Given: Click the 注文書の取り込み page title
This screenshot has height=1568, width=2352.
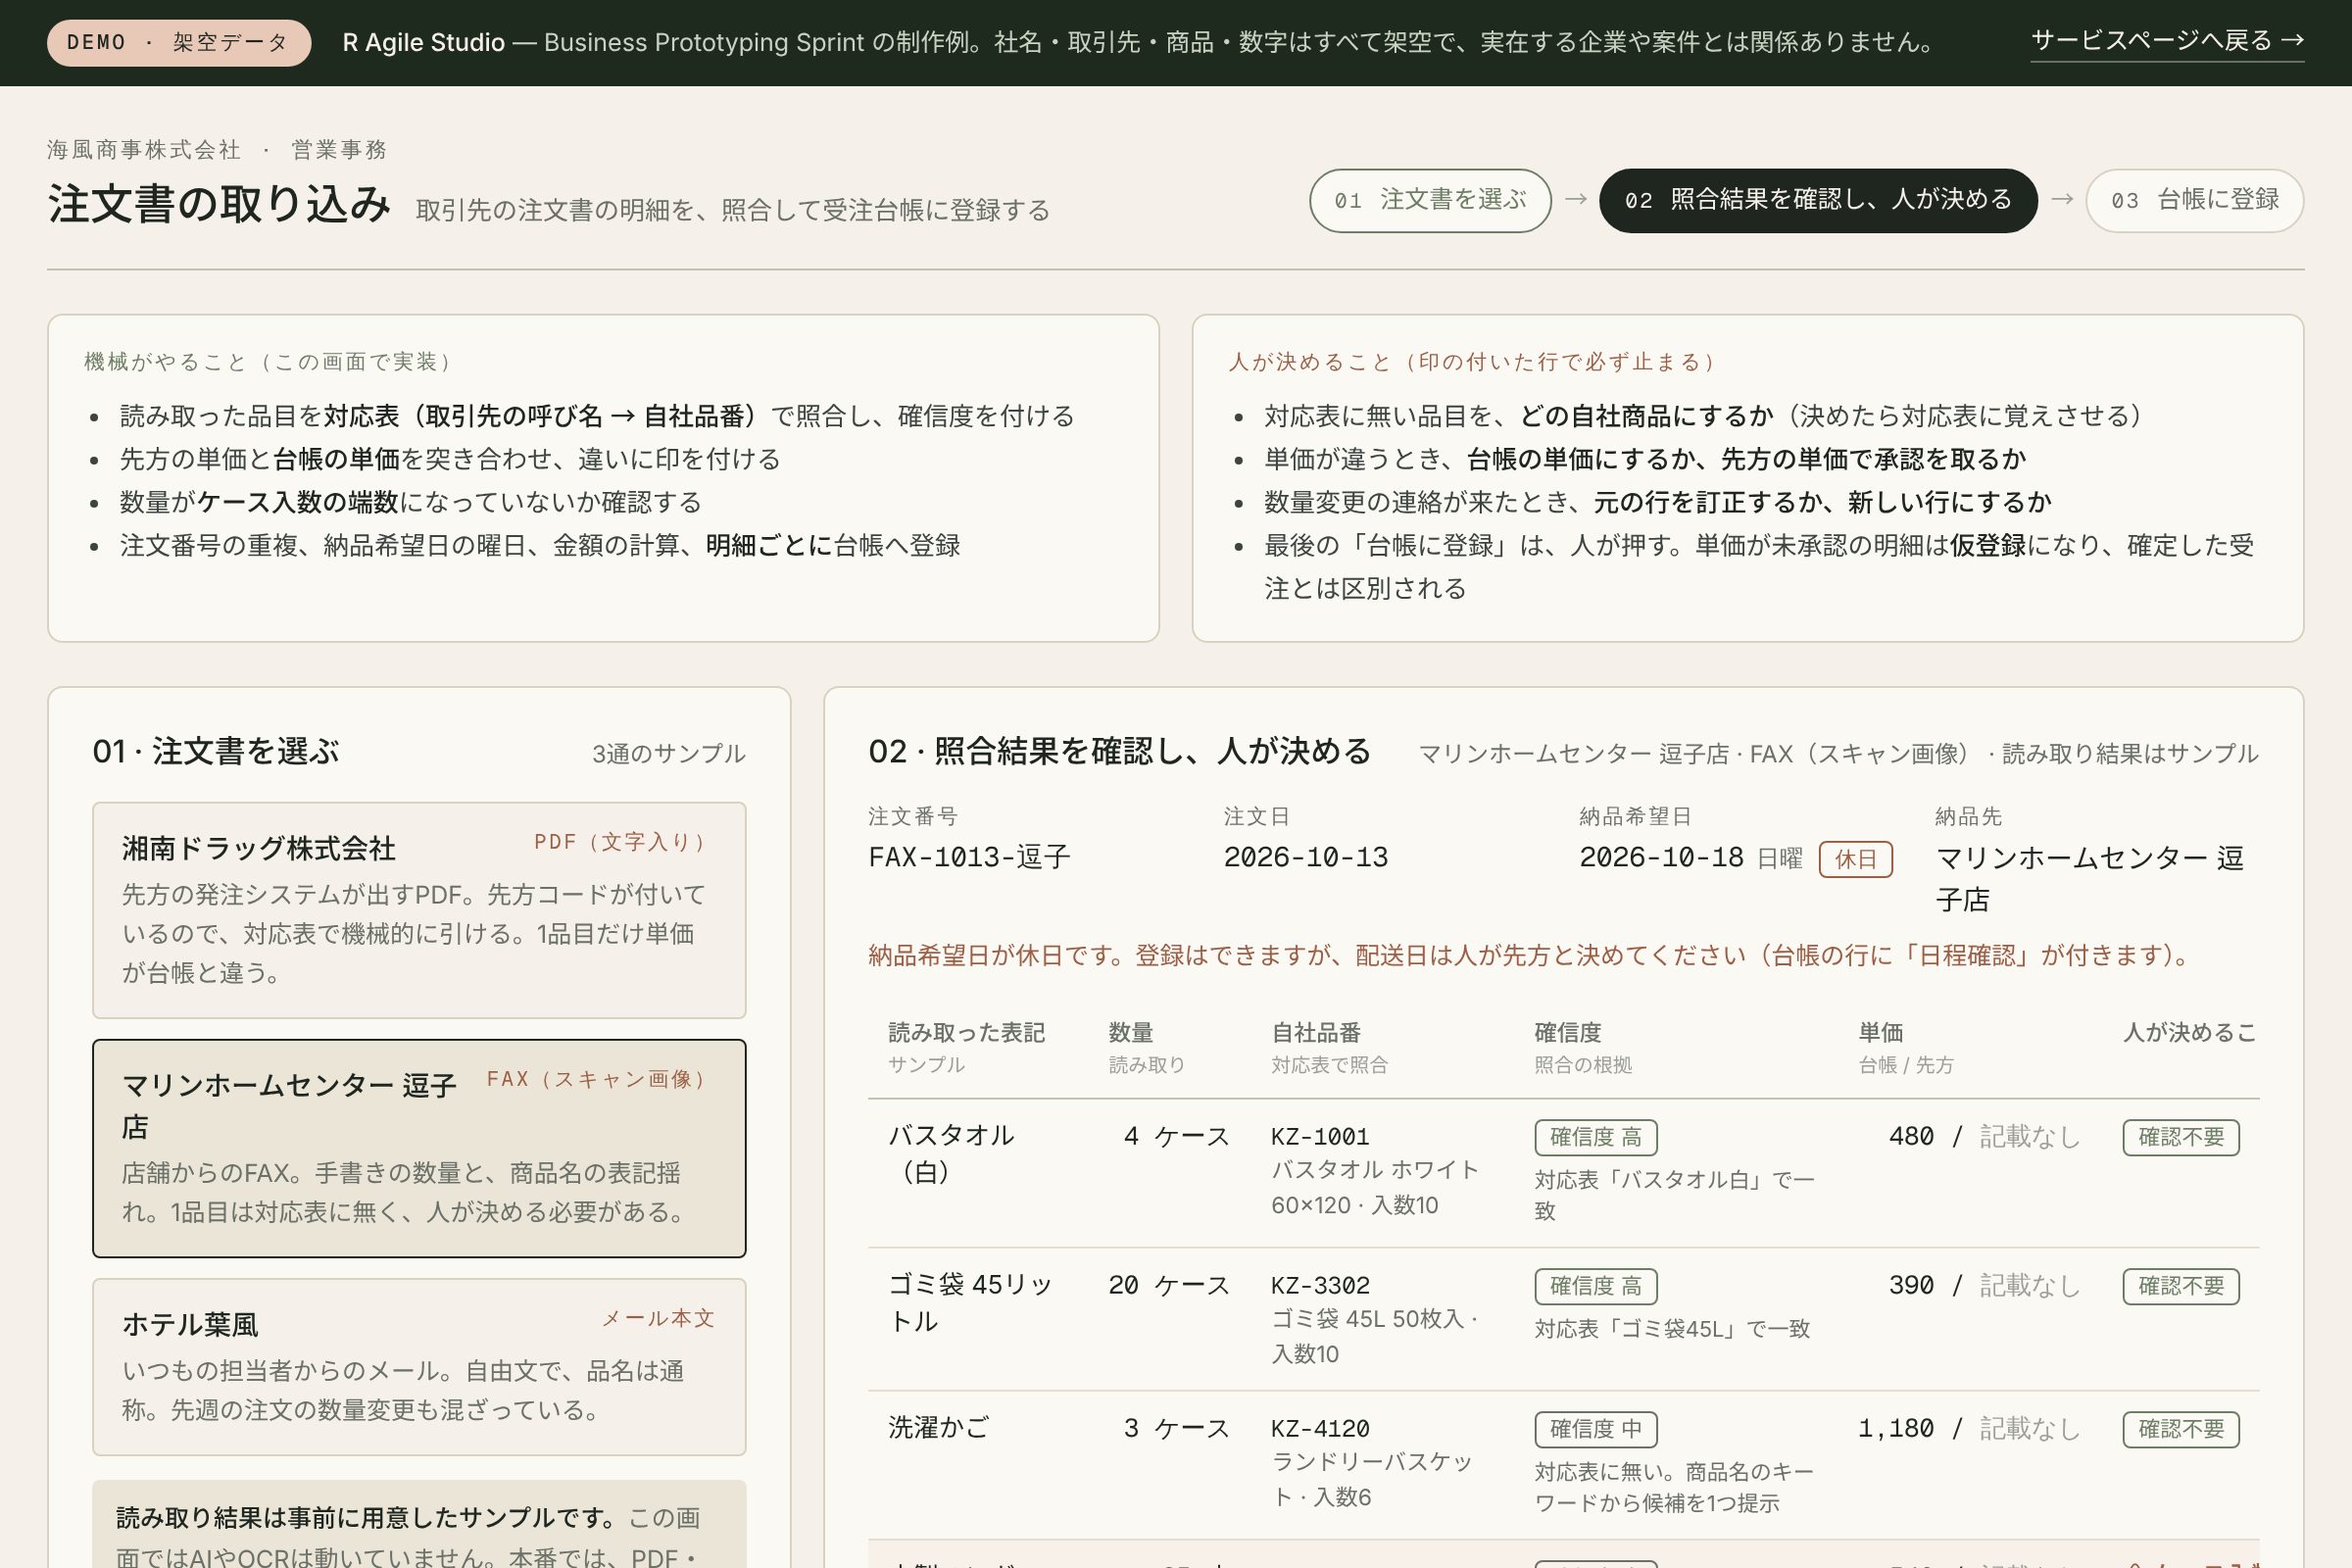Looking at the screenshot, I should [x=219, y=204].
